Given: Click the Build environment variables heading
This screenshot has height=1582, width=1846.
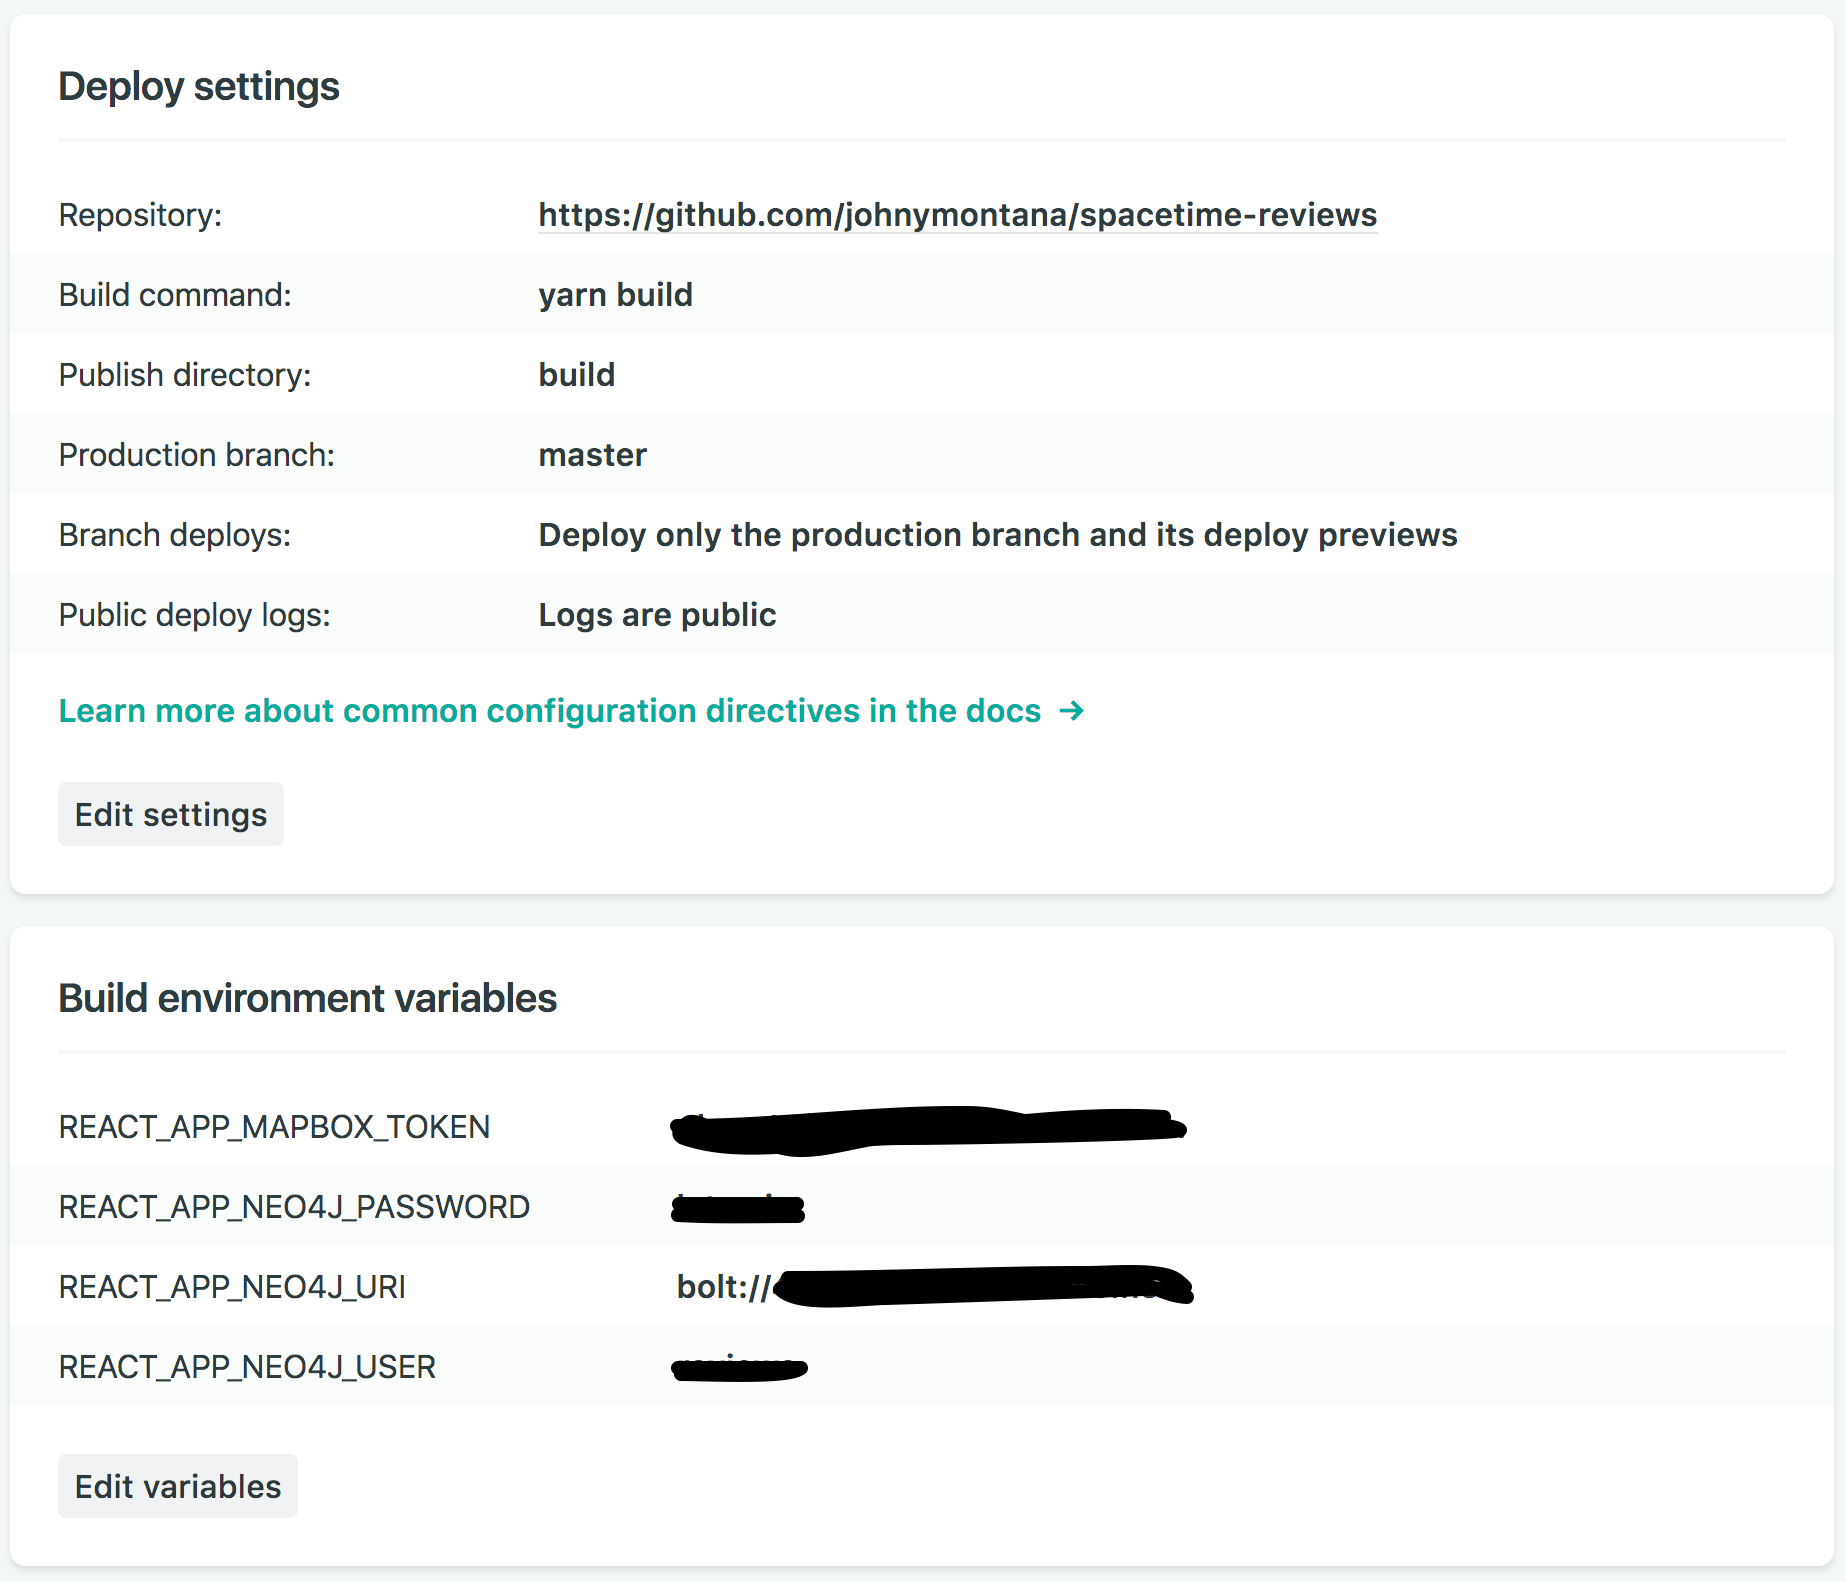Looking at the screenshot, I should pos(307,998).
